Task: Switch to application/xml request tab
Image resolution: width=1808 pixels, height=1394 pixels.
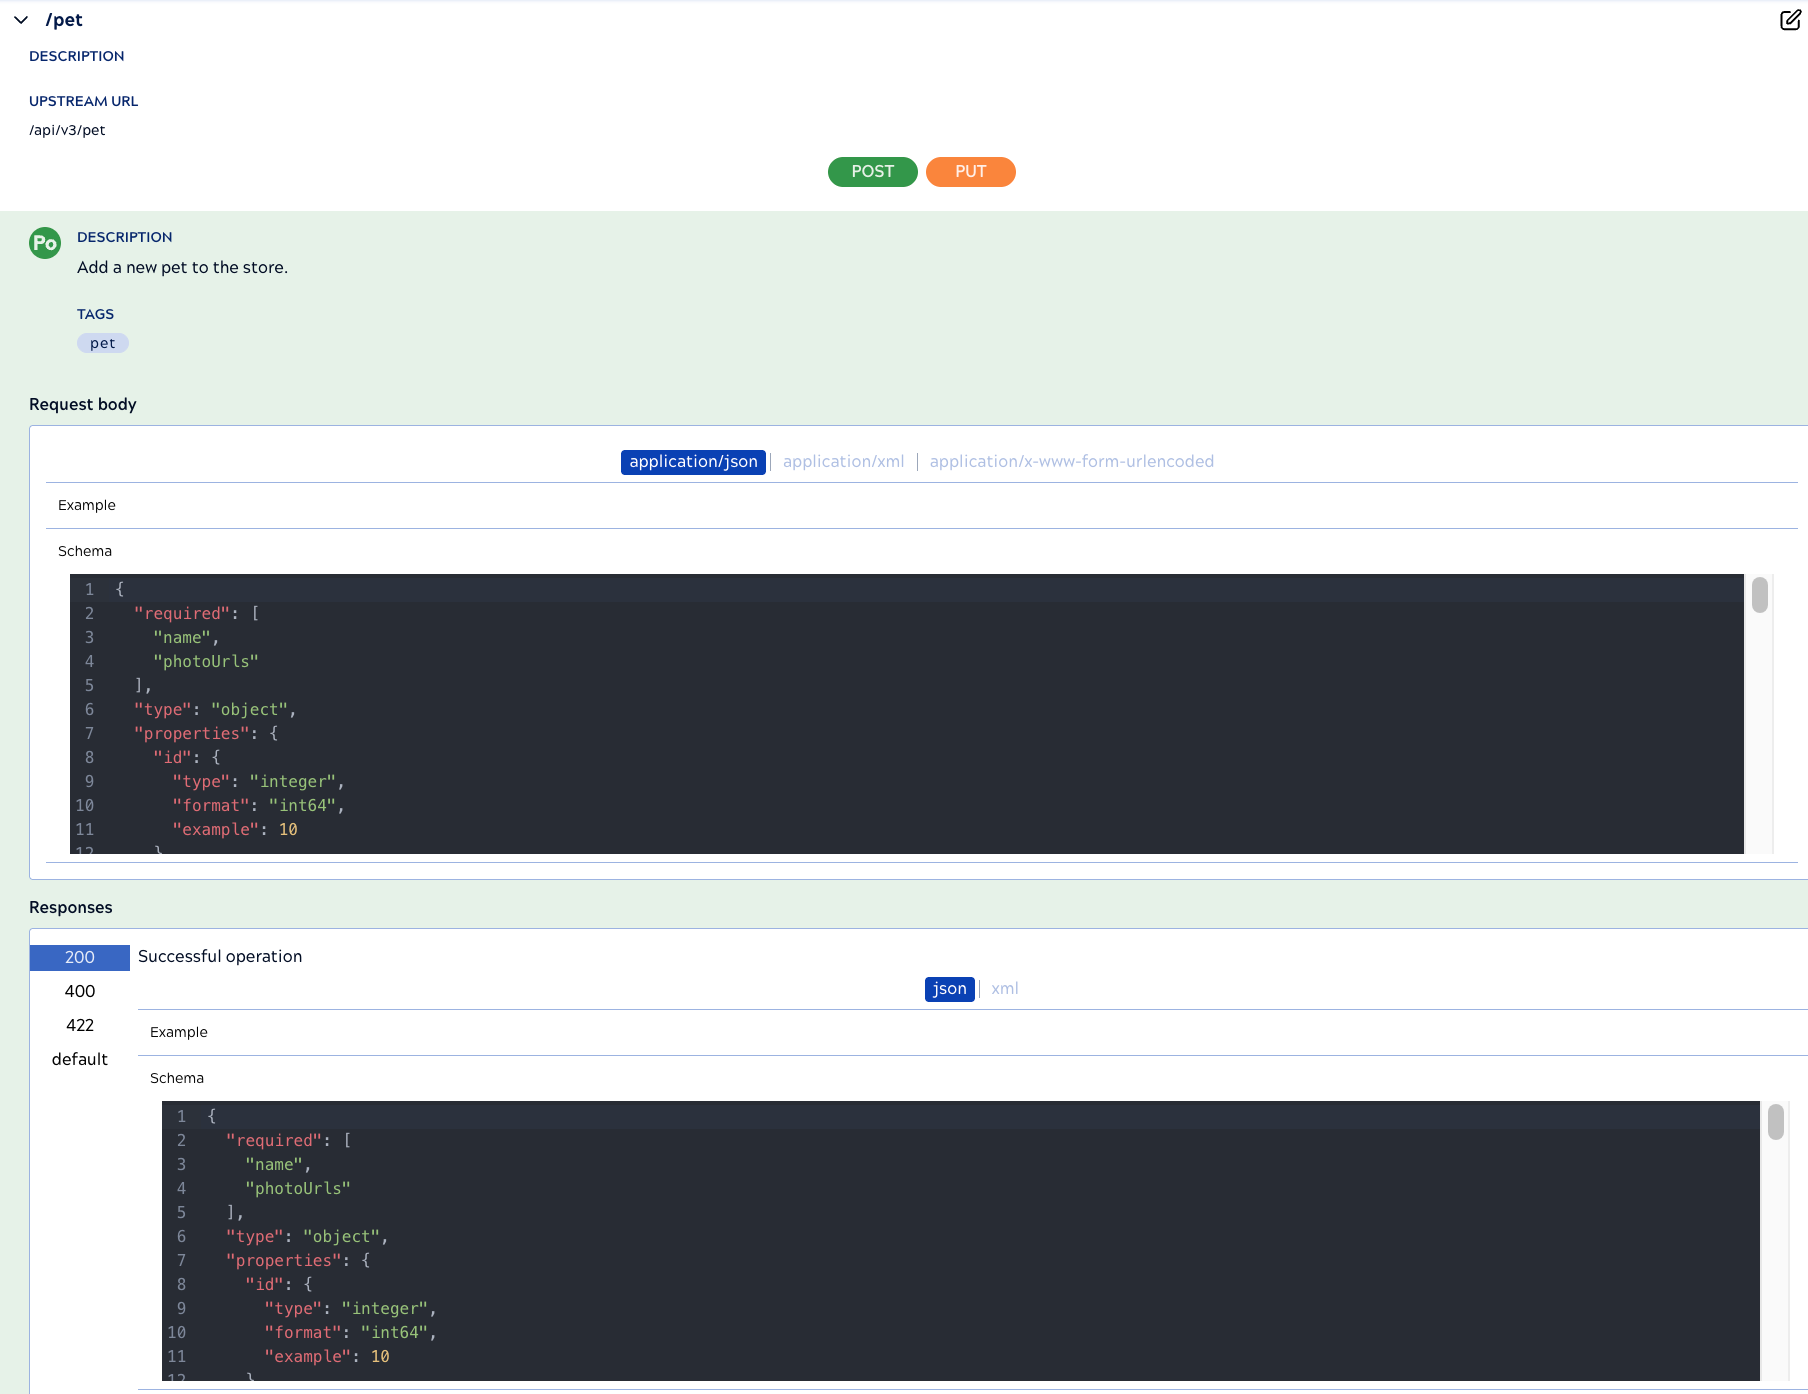Action: [x=843, y=462]
